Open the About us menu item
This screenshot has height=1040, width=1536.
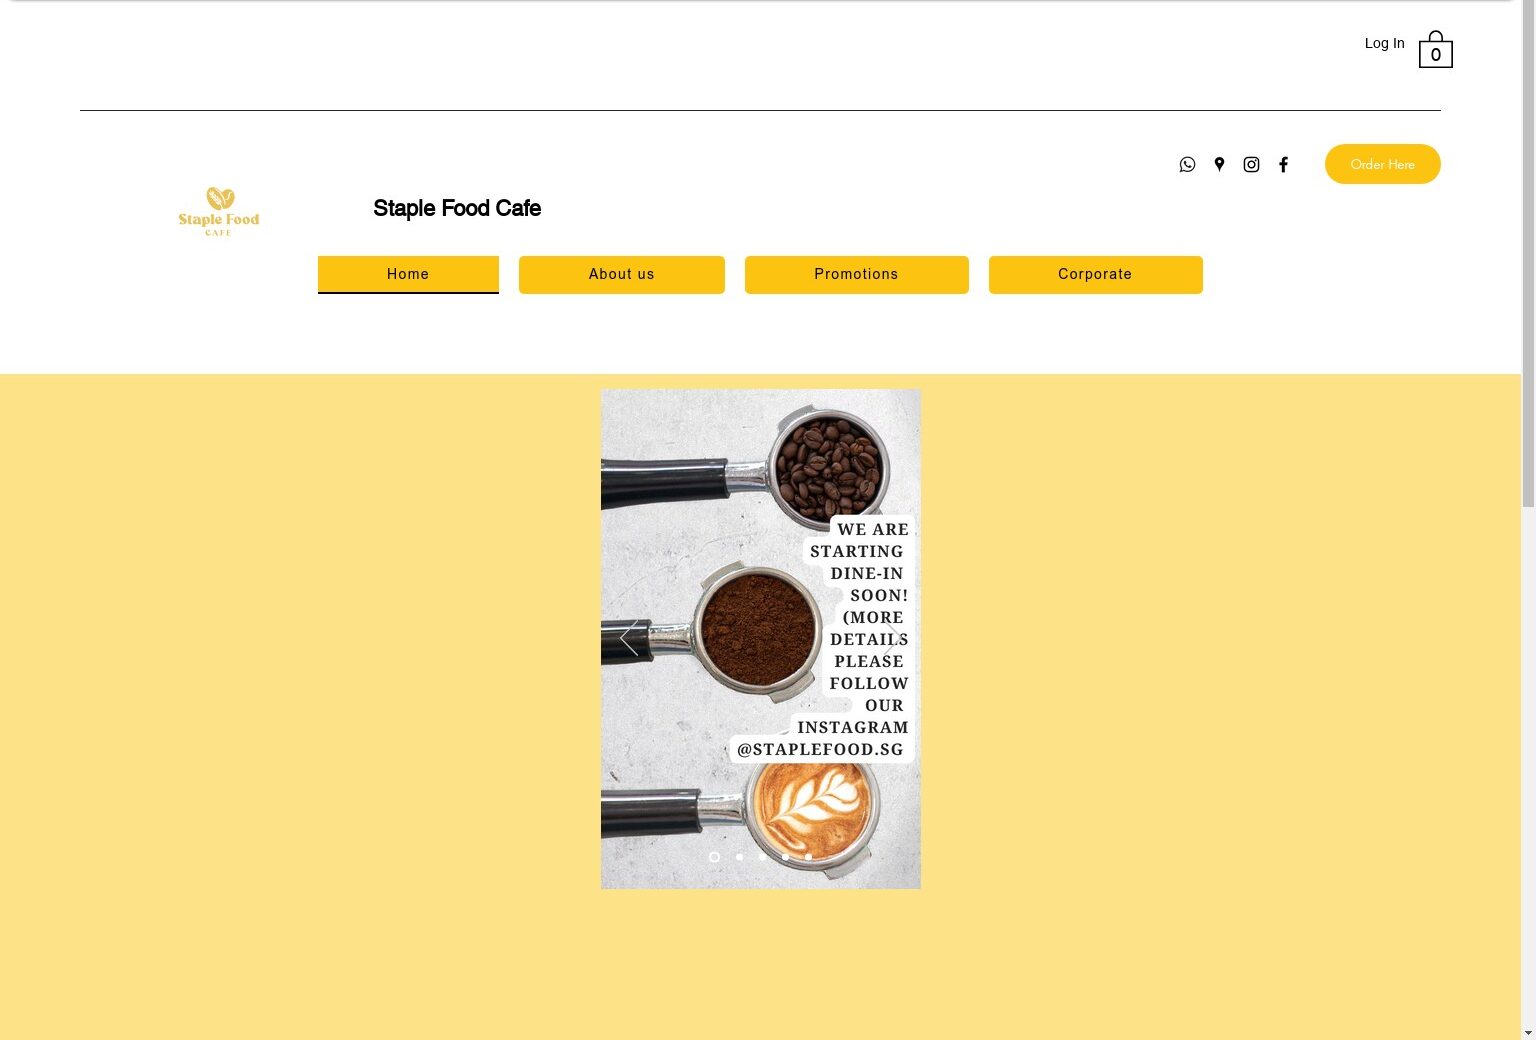tap(622, 275)
